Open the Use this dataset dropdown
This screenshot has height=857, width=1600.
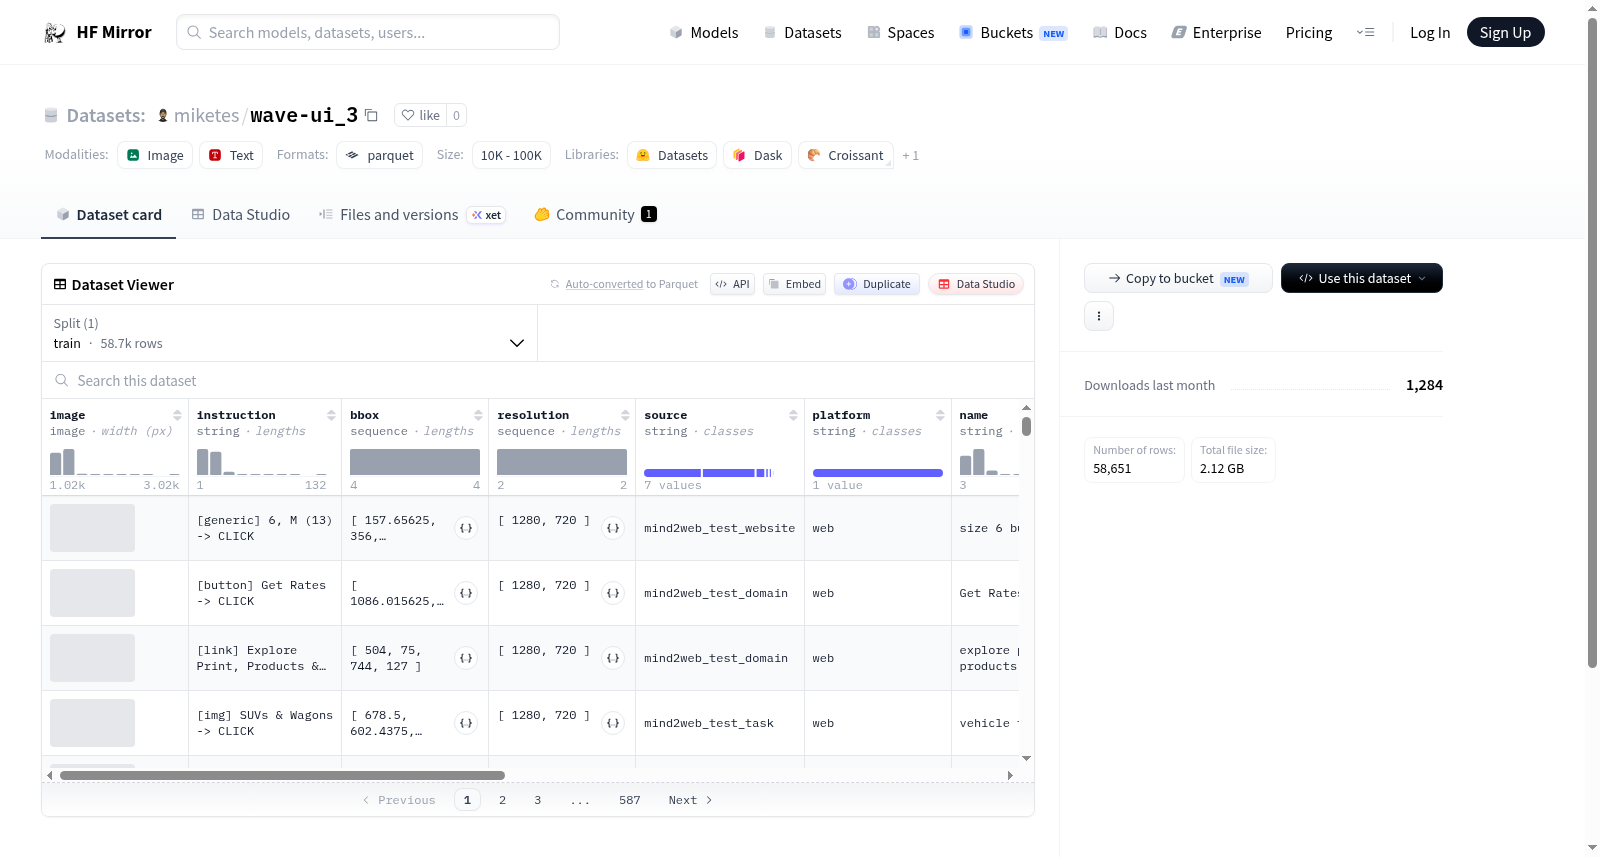click(1362, 278)
